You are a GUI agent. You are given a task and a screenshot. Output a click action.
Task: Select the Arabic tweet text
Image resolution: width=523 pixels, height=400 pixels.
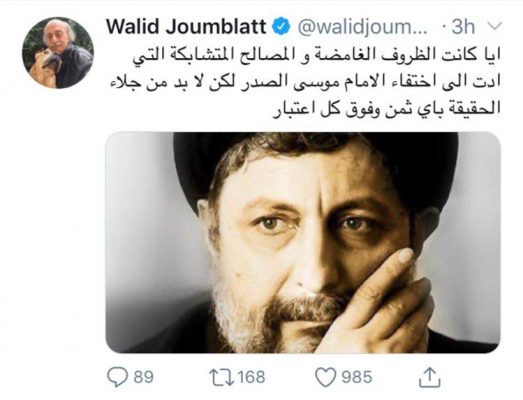305,82
